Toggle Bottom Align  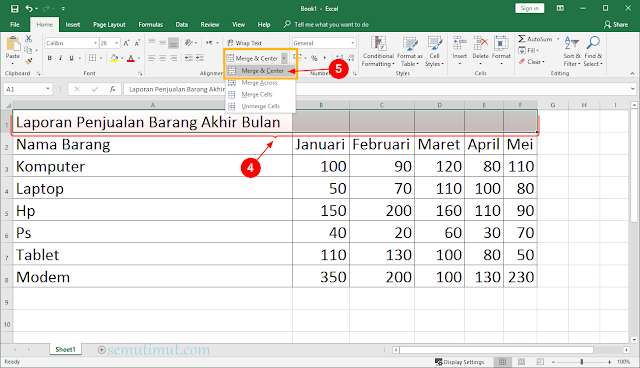173,42
